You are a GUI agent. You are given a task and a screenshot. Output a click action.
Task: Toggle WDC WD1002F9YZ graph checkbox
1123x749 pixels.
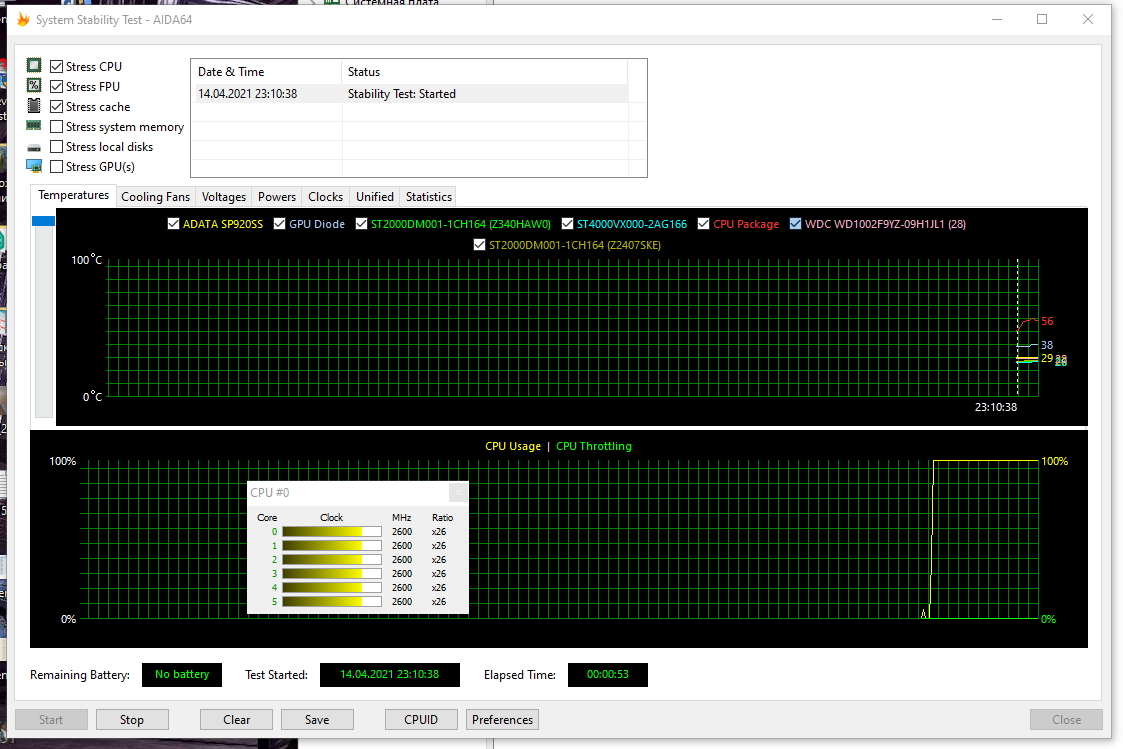[x=795, y=224]
